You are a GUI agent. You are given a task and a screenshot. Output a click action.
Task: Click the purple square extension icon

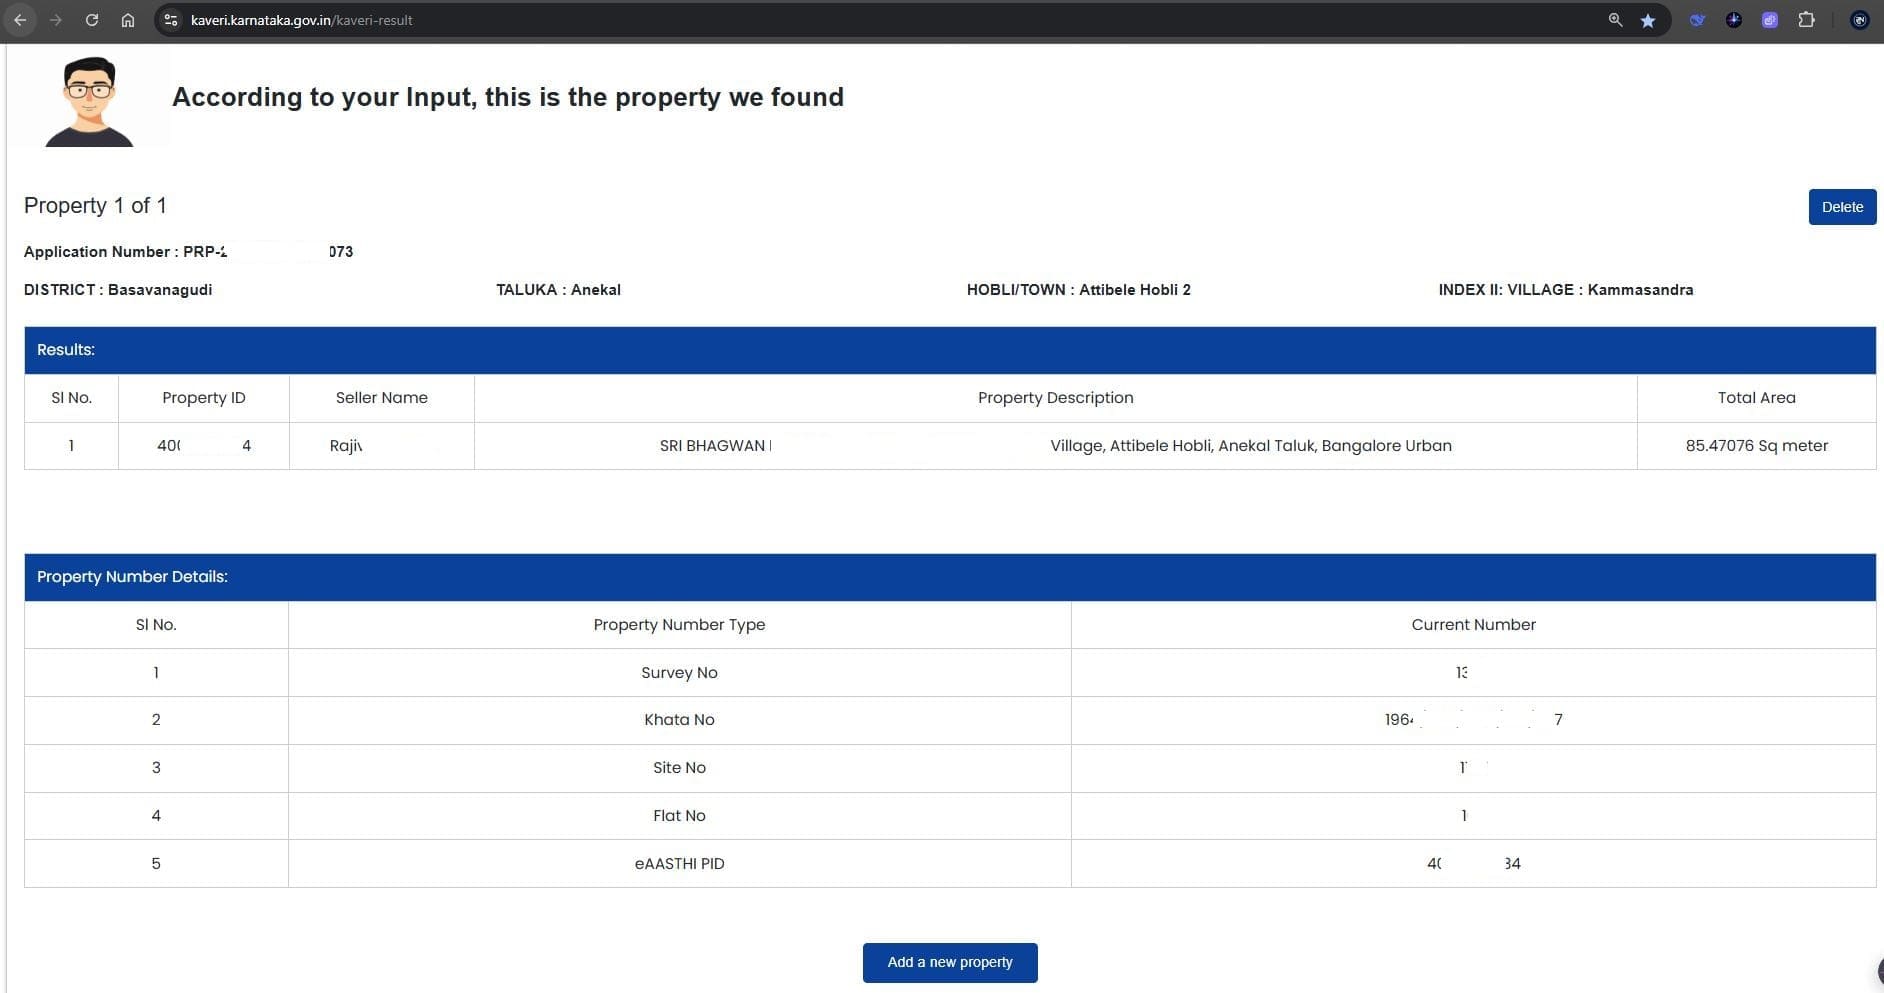[x=1770, y=20]
